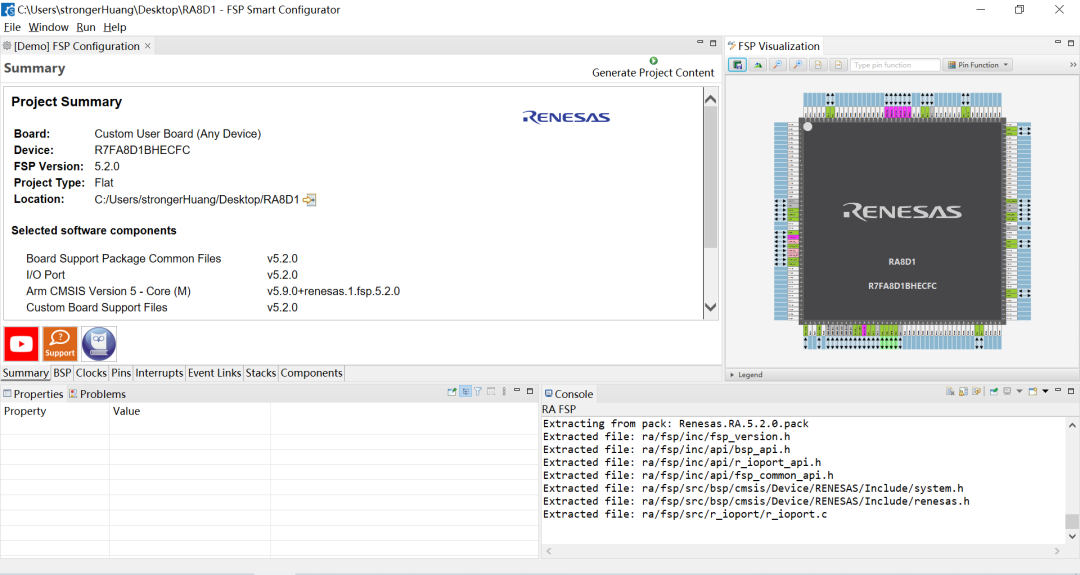Screen dimensions: 1080x575
Task: Show hidden toolbar items via chevron
Action: 1071,65
